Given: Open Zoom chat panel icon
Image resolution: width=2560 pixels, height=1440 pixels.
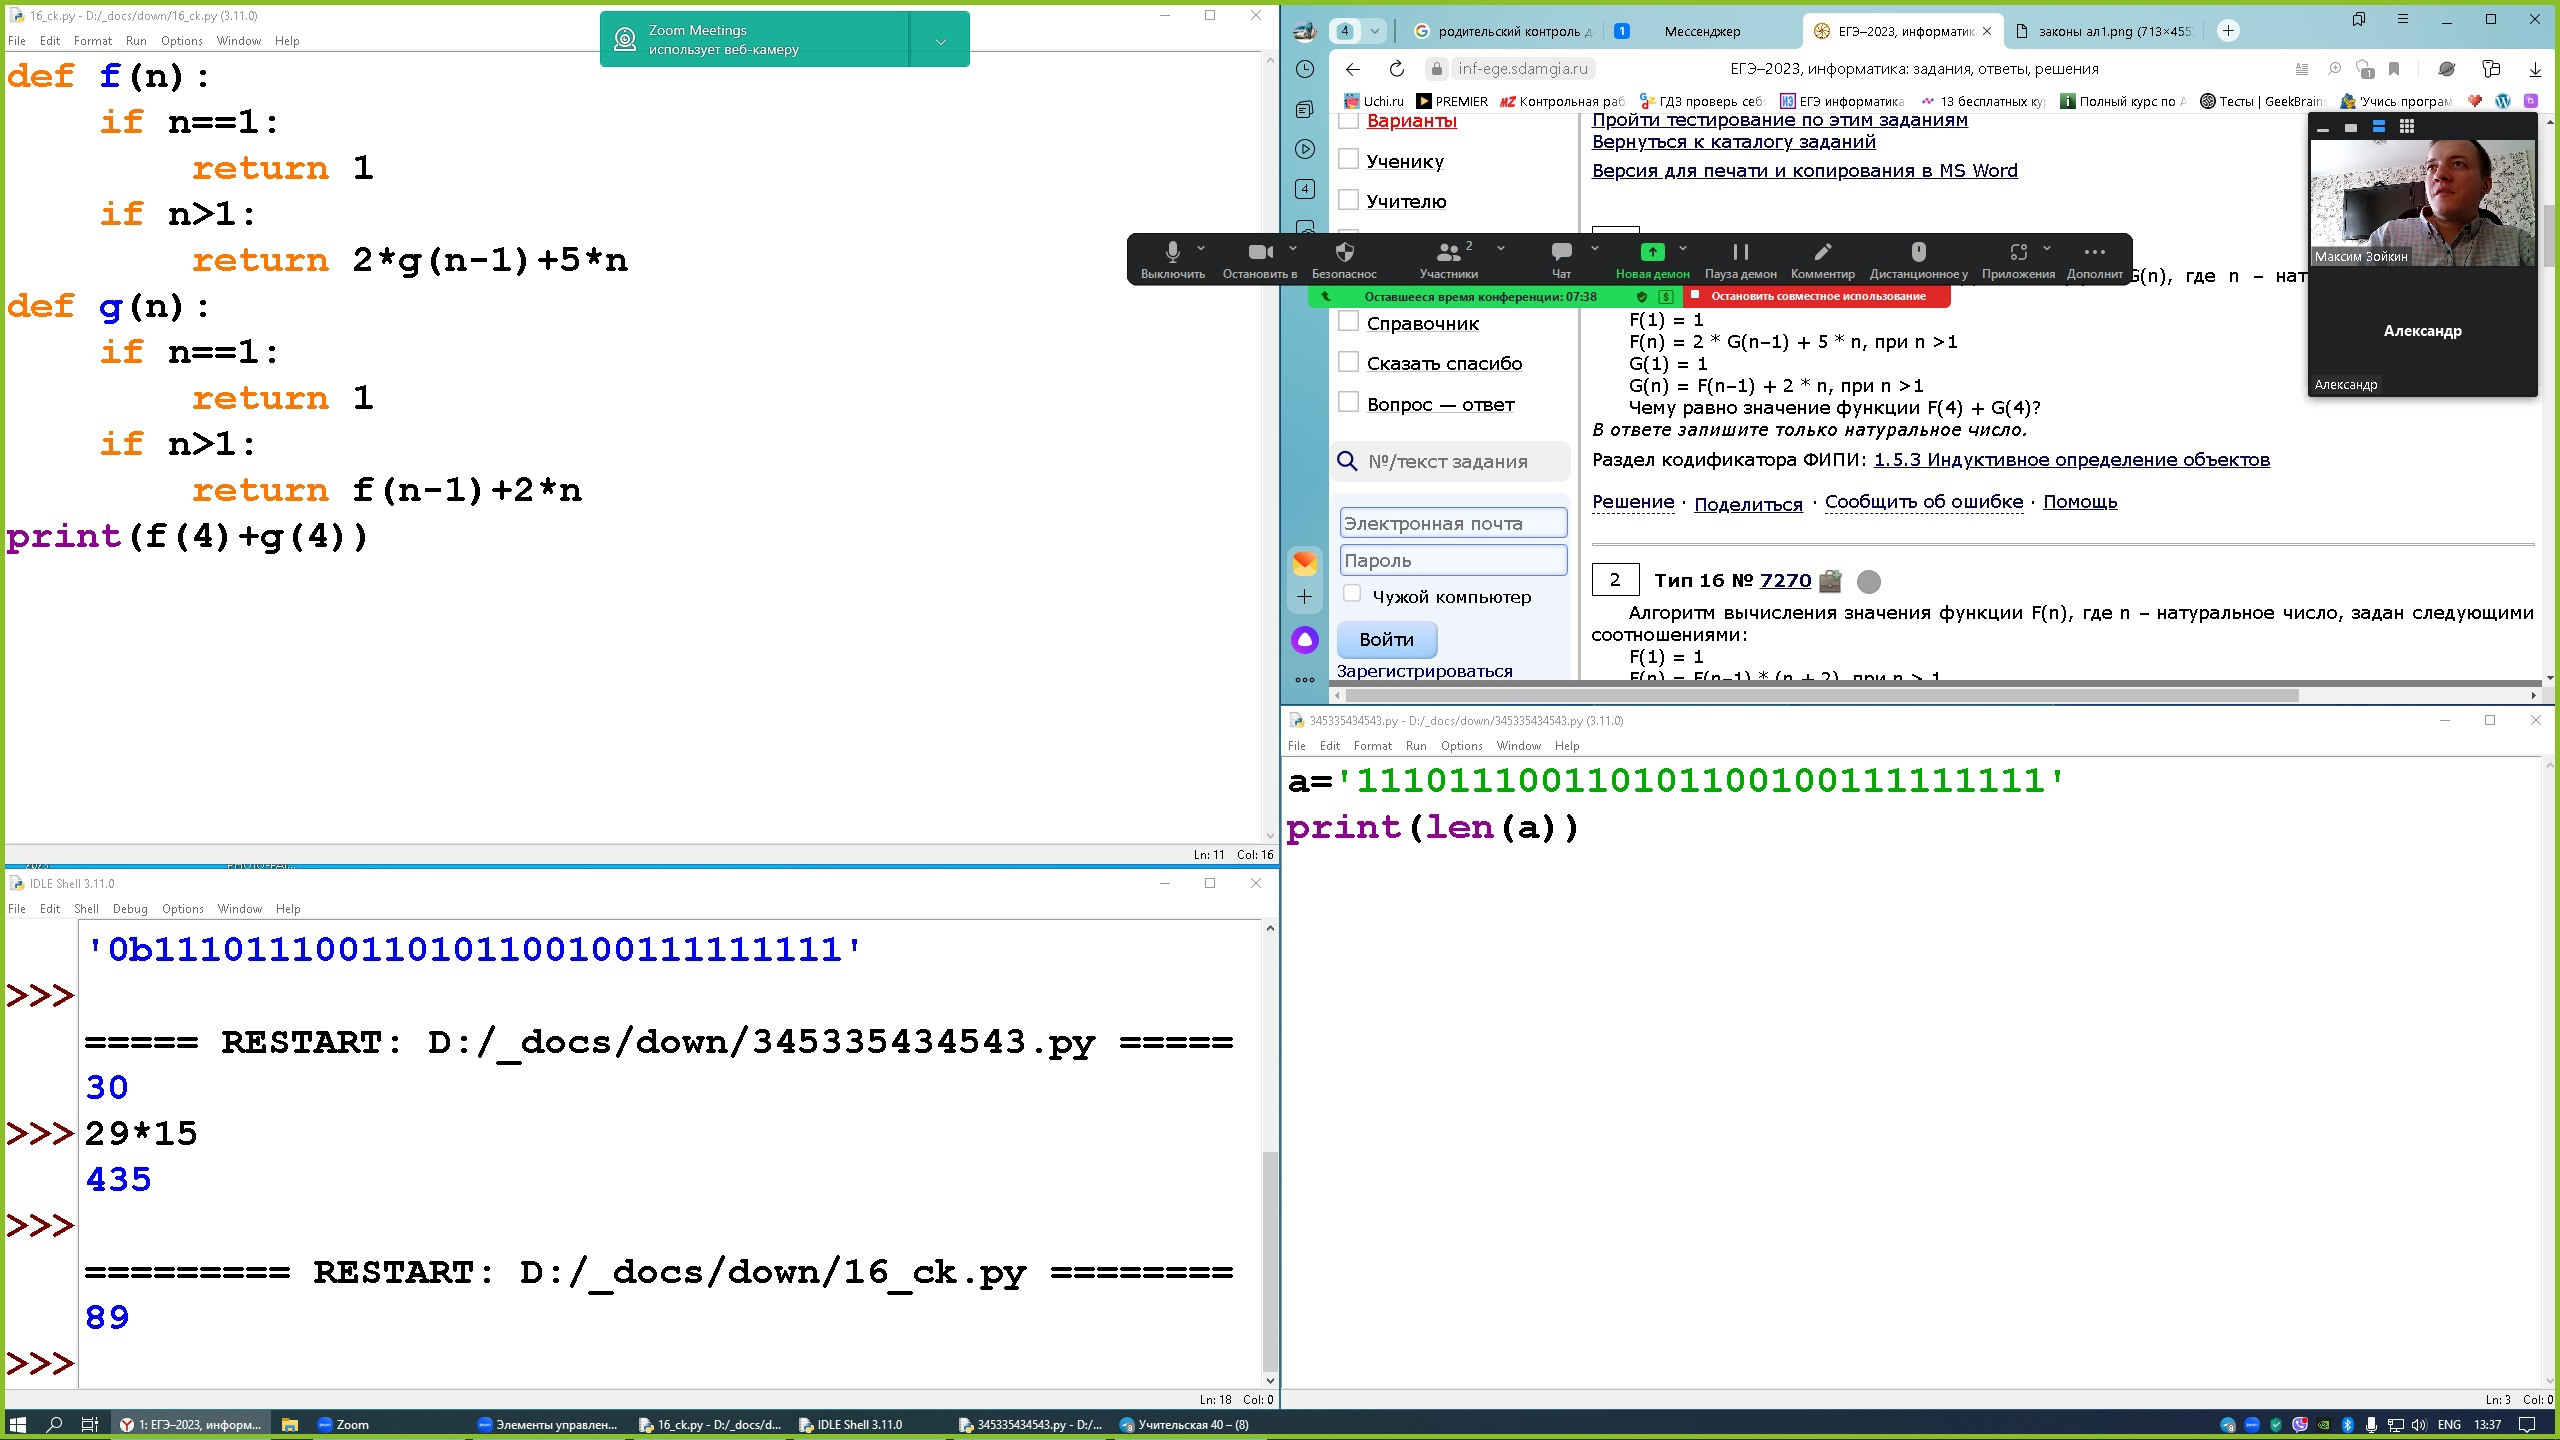Looking at the screenshot, I should click(x=1560, y=252).
